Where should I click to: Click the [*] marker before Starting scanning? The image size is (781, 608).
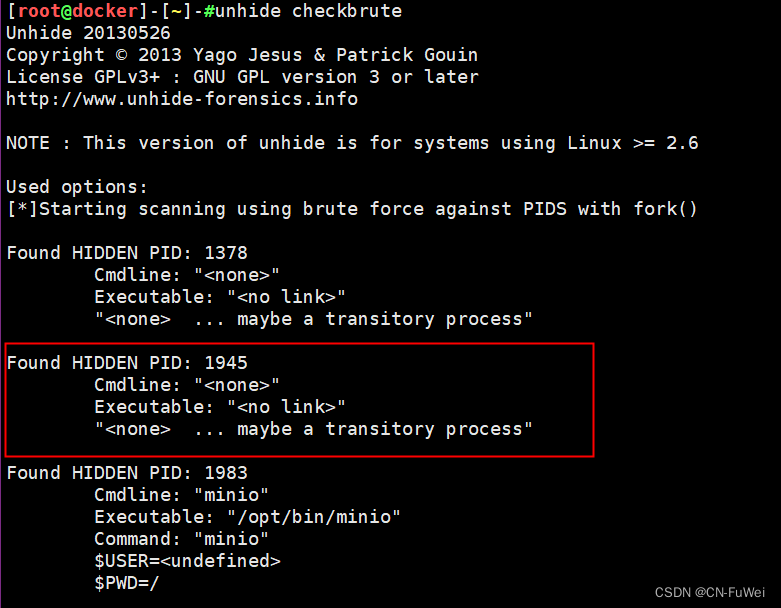click(22, 209)
